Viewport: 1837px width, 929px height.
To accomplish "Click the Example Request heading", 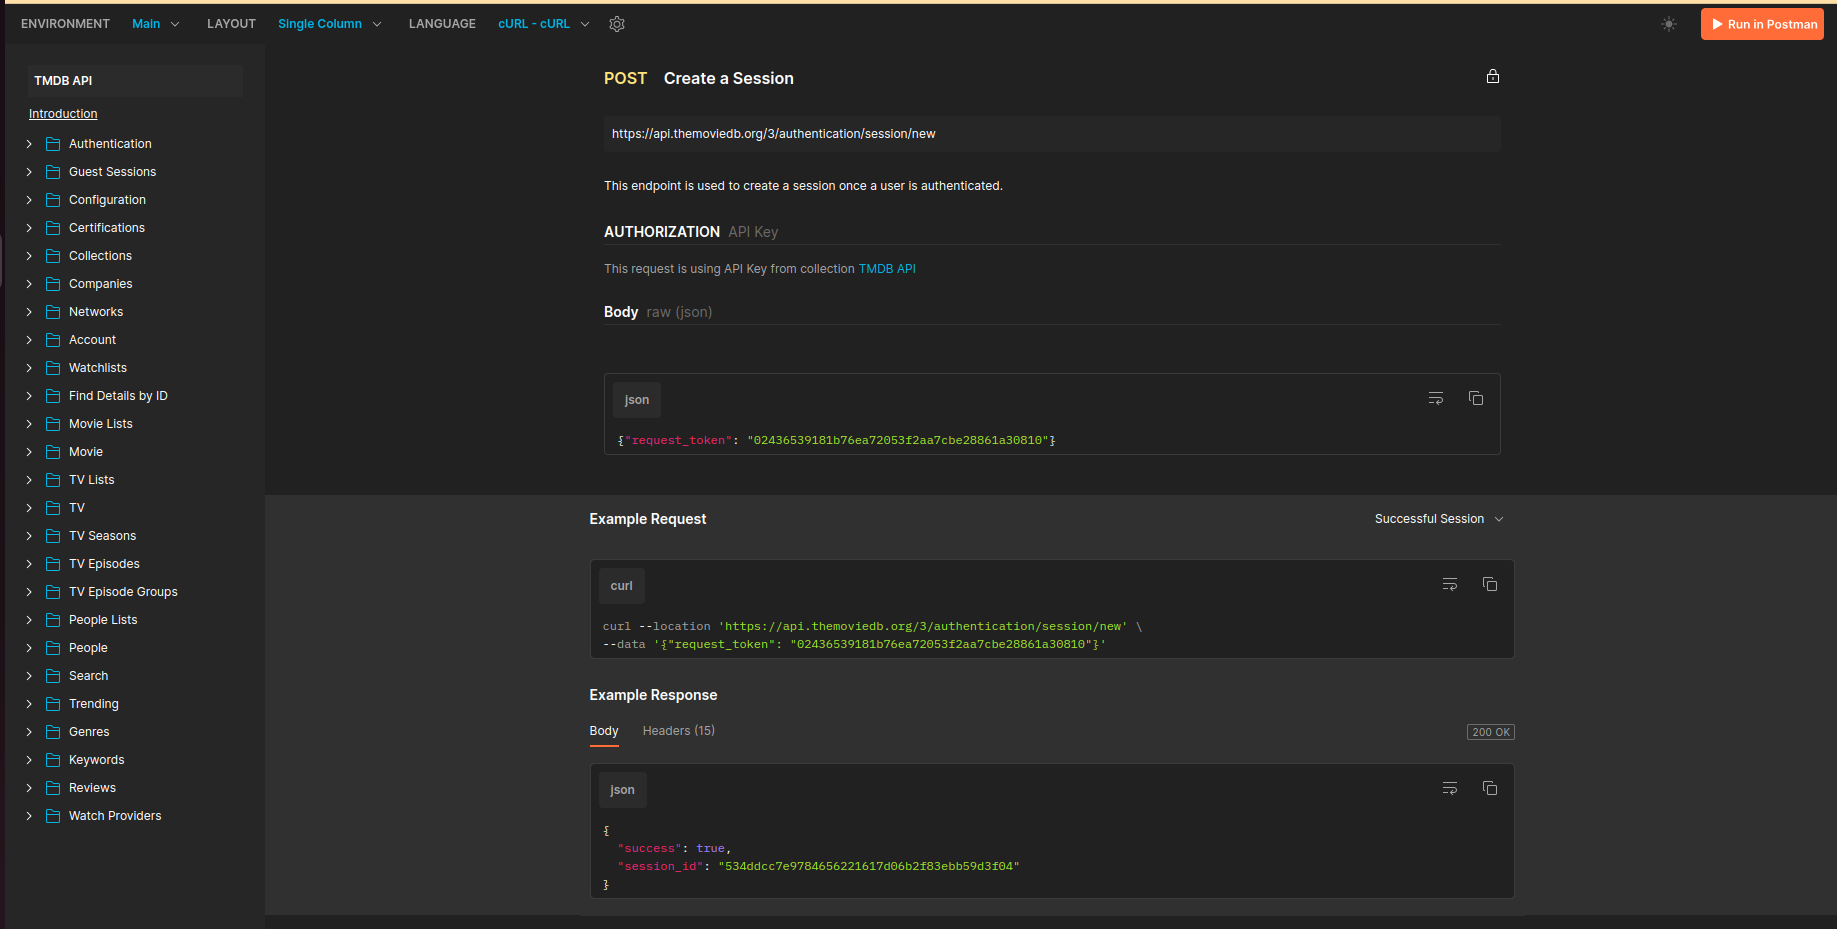I will click(x=648, y=519).
